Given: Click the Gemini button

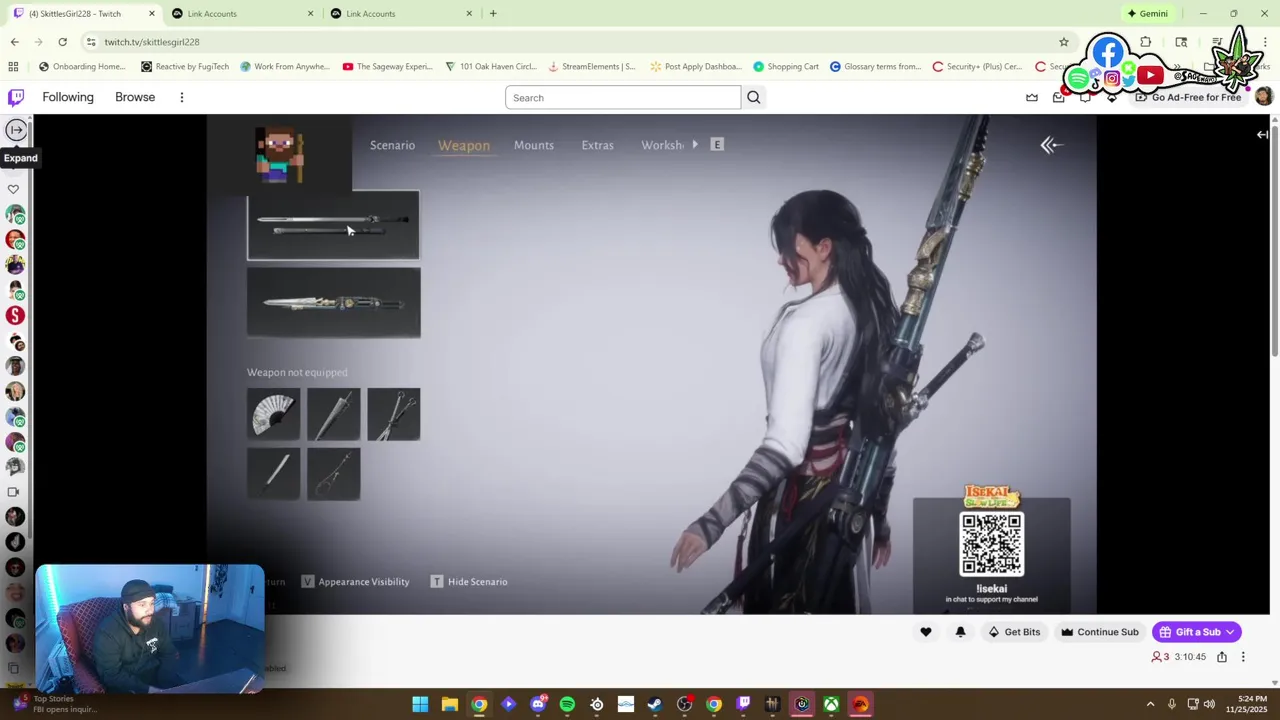Looking at the screenshot, I should pos(1147,14).
